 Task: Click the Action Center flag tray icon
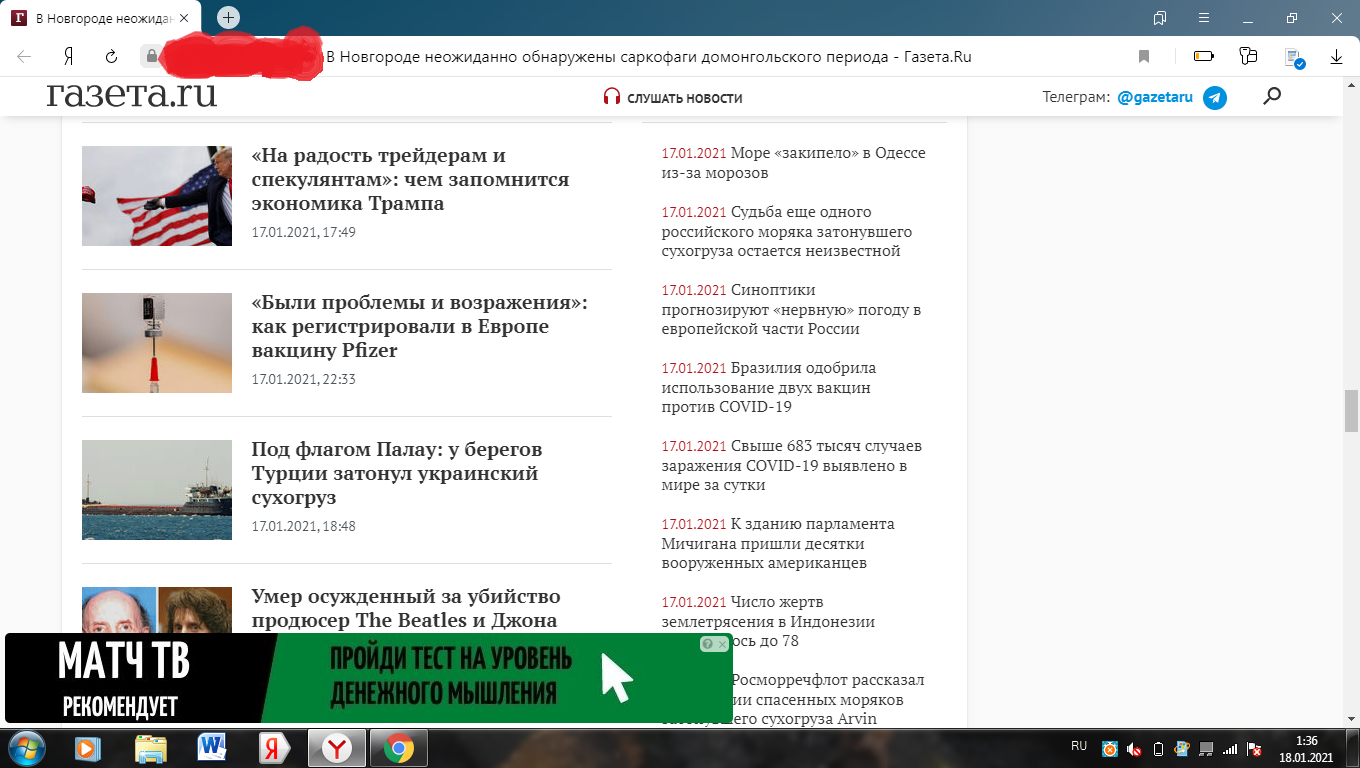[1254, 749]
